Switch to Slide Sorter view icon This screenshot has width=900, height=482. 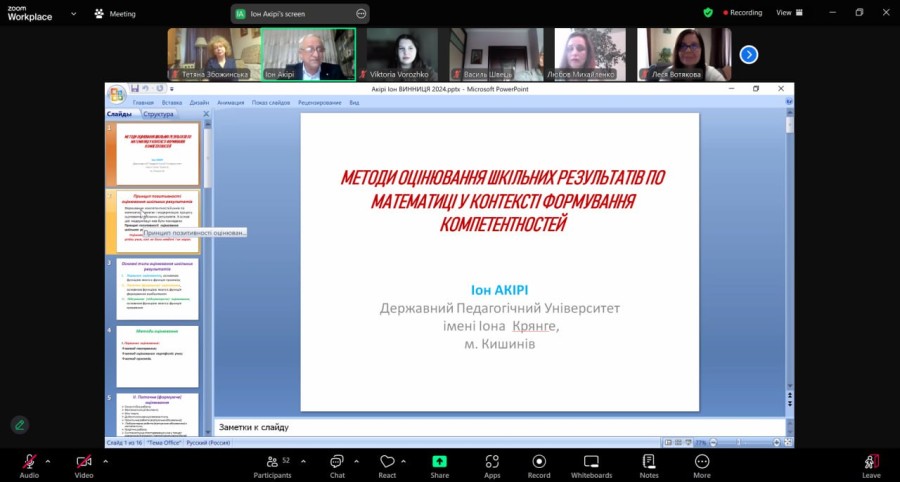pyautogui.click(x=677, y=442)
